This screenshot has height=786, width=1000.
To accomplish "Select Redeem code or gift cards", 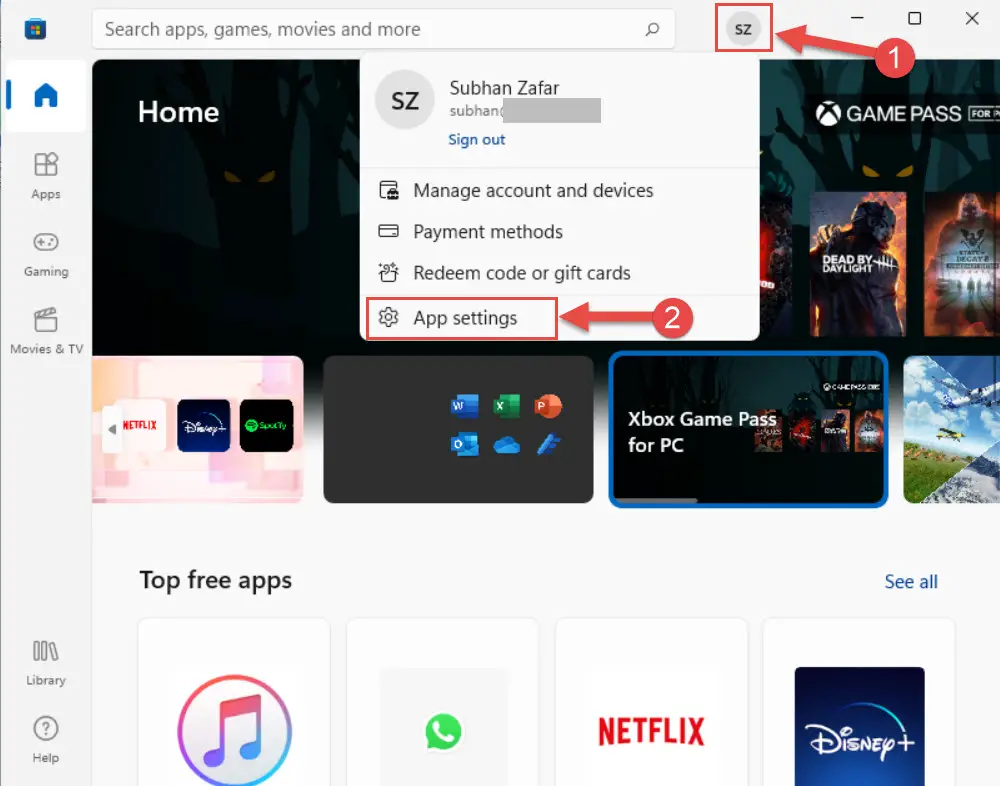I will (559, 273).
